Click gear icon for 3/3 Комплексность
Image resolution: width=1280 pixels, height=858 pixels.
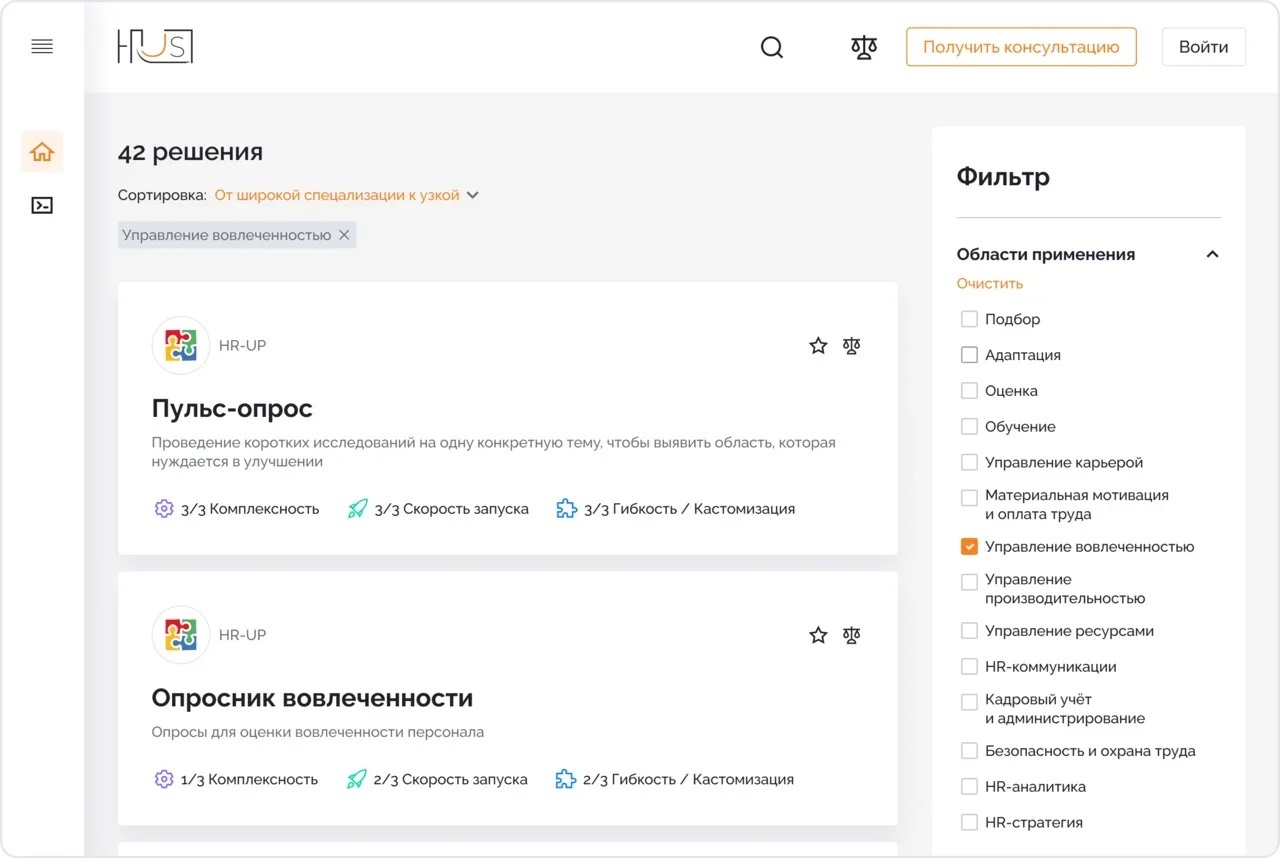[164, 508]
